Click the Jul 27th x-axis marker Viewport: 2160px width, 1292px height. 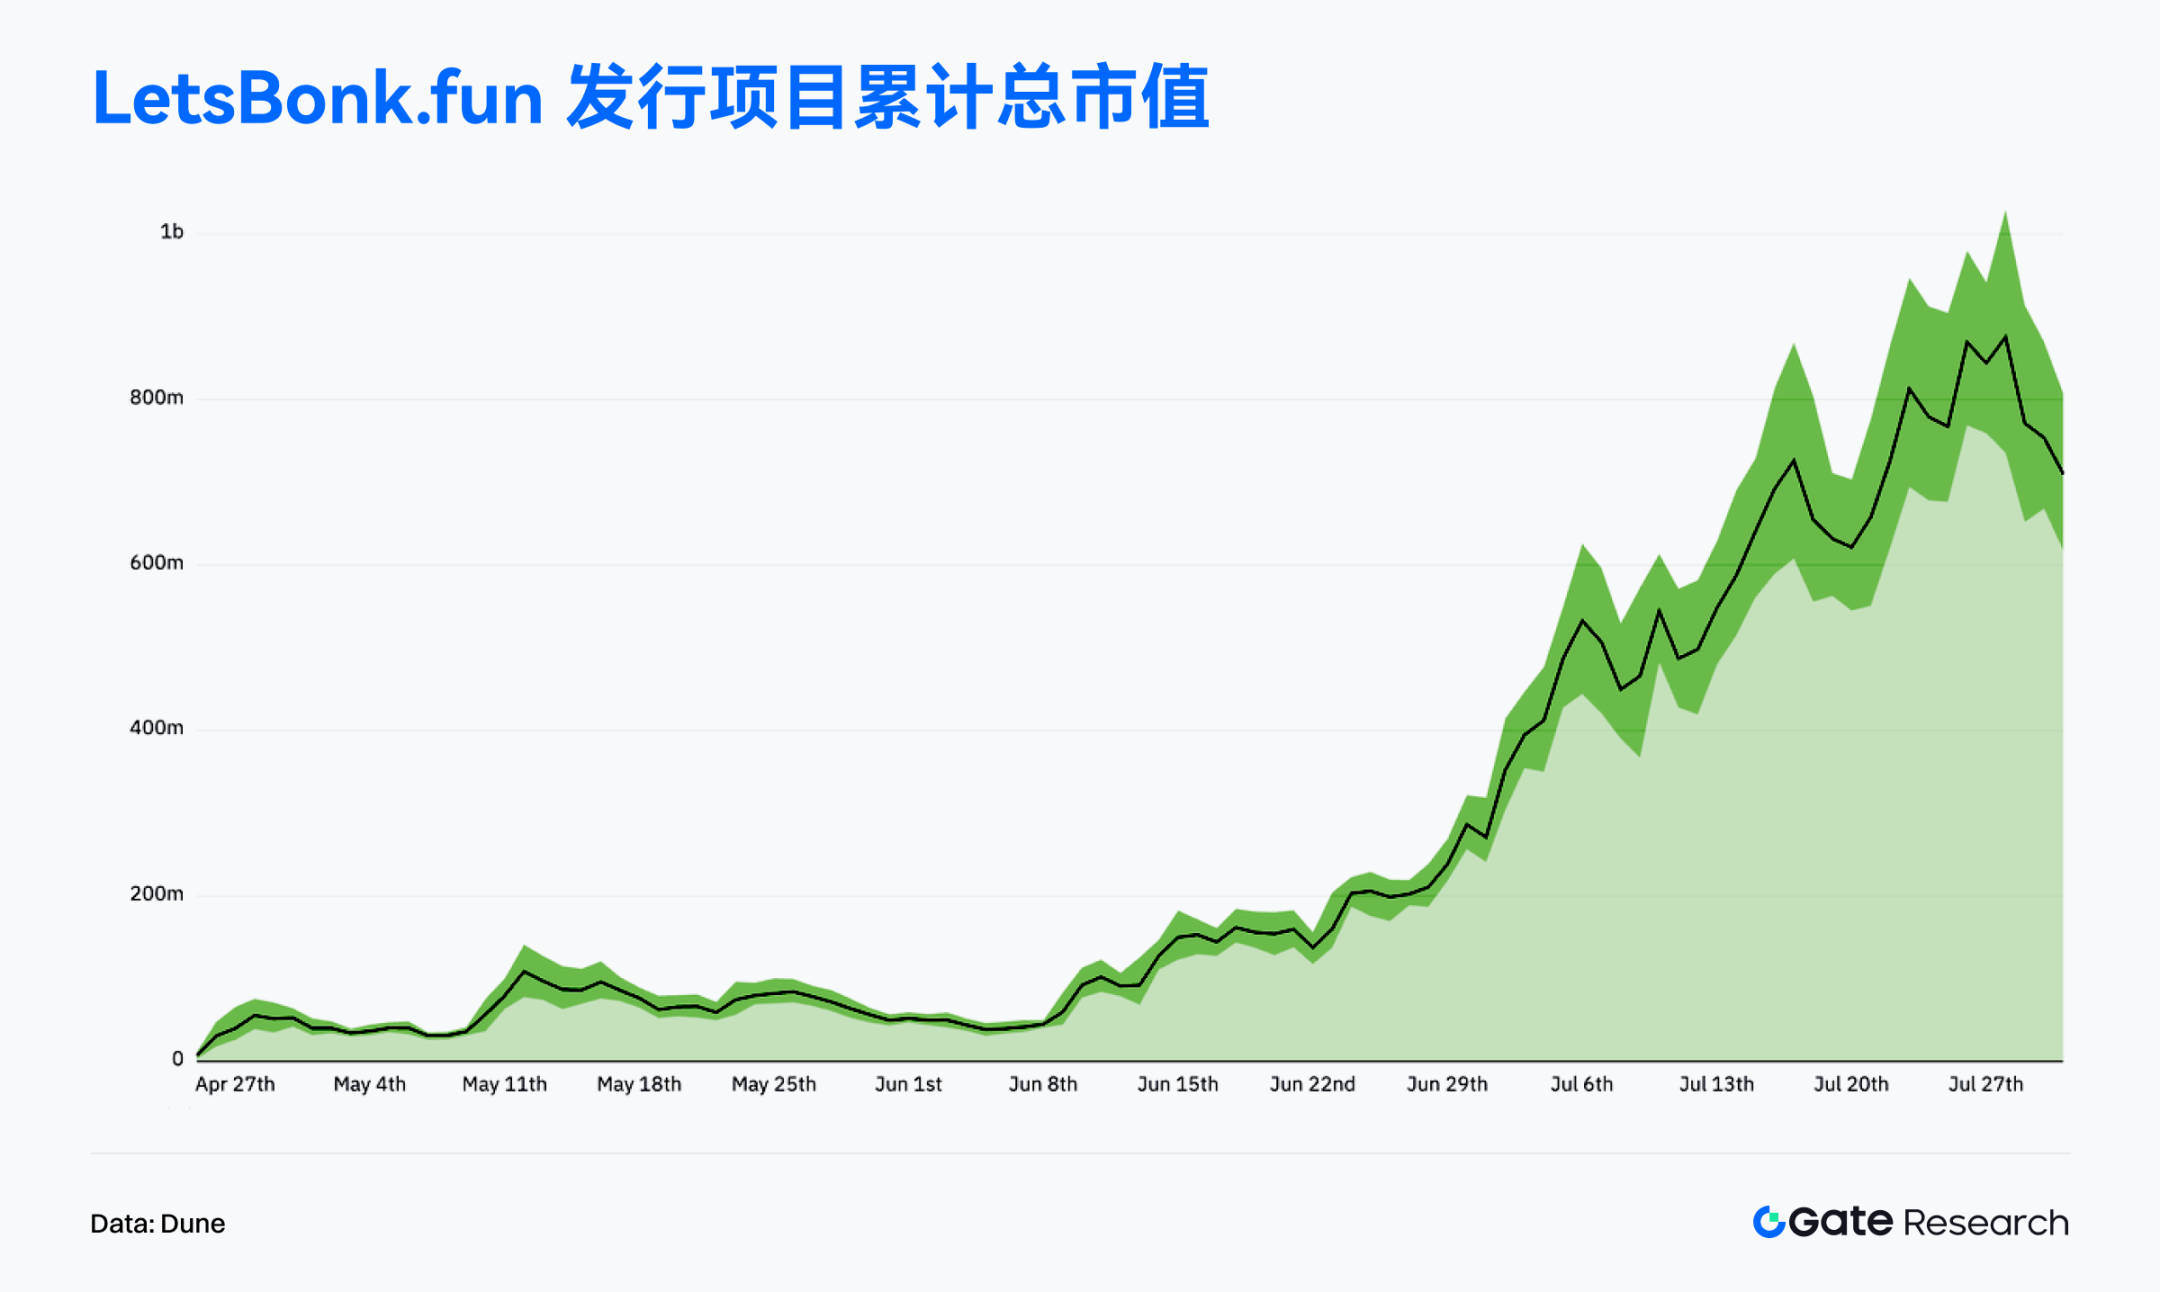1985,1084
